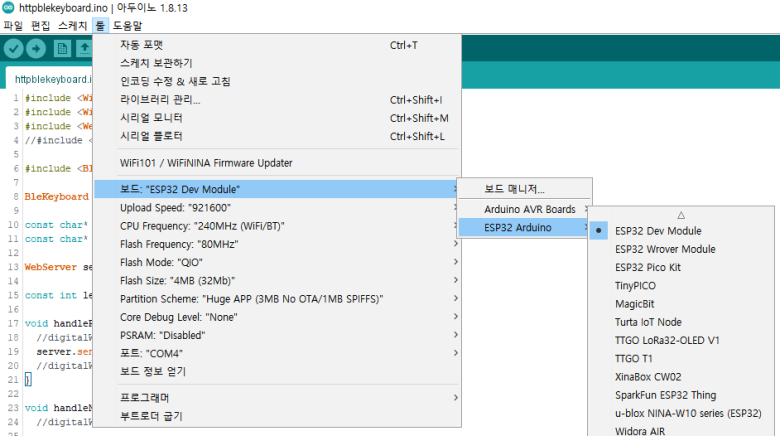This screenshot has height=436, width=780.
Task: Choose 자동 포맷 menu entry
Action: click(x=277, y=45)
